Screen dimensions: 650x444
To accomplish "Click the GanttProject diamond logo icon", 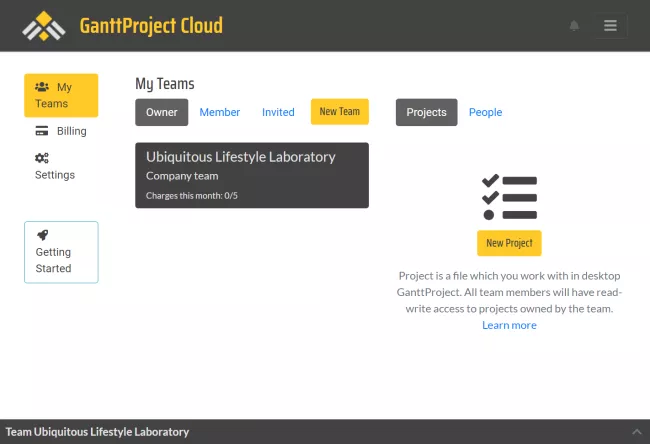I will (x=44, y=26).
